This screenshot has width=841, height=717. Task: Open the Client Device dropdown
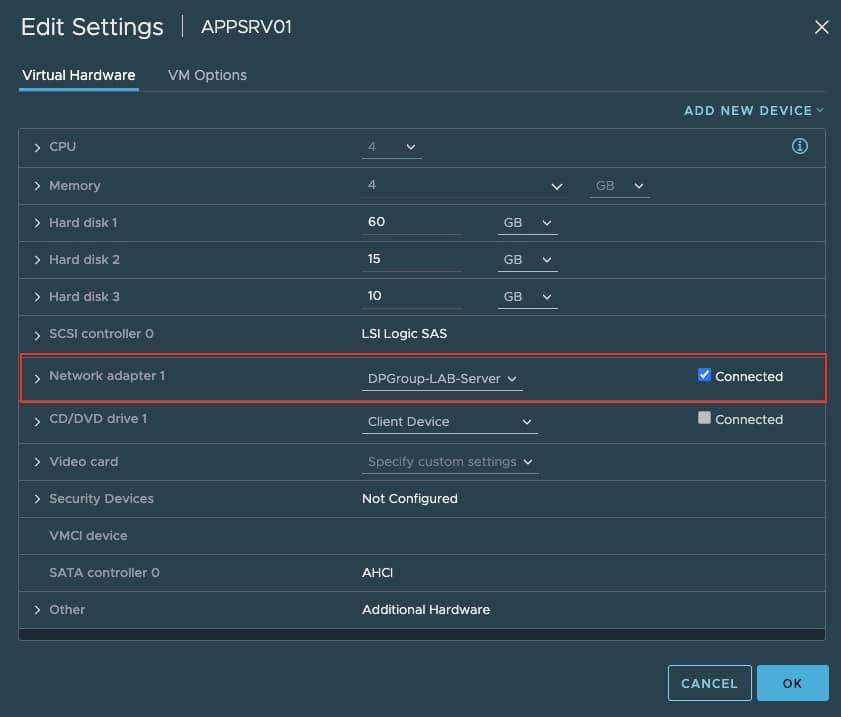[x=449, y=422]
